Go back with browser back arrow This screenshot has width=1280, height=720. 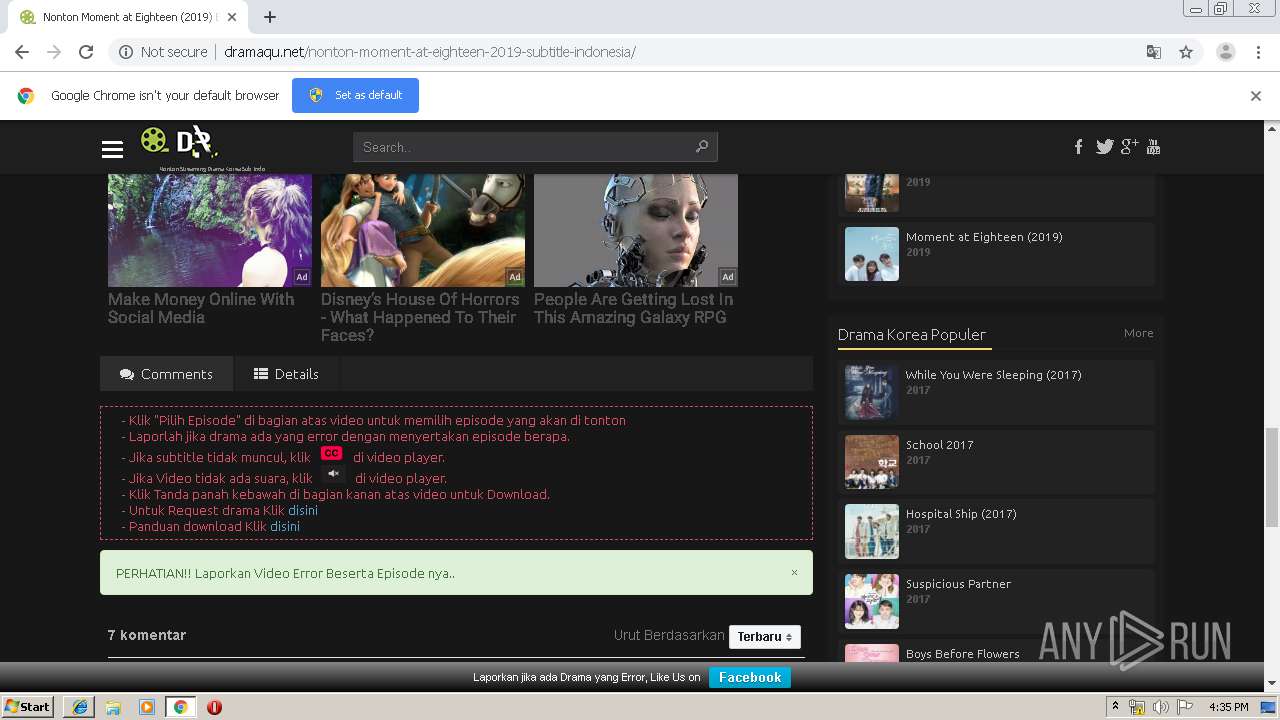(x=22, y=52)
